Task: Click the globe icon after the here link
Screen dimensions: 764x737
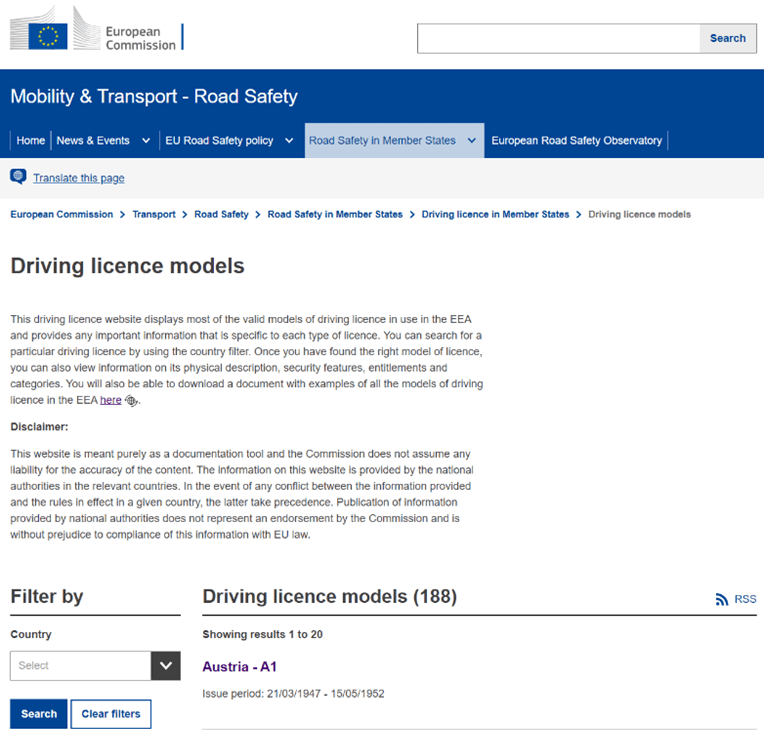Action: [x=131, y=400]
